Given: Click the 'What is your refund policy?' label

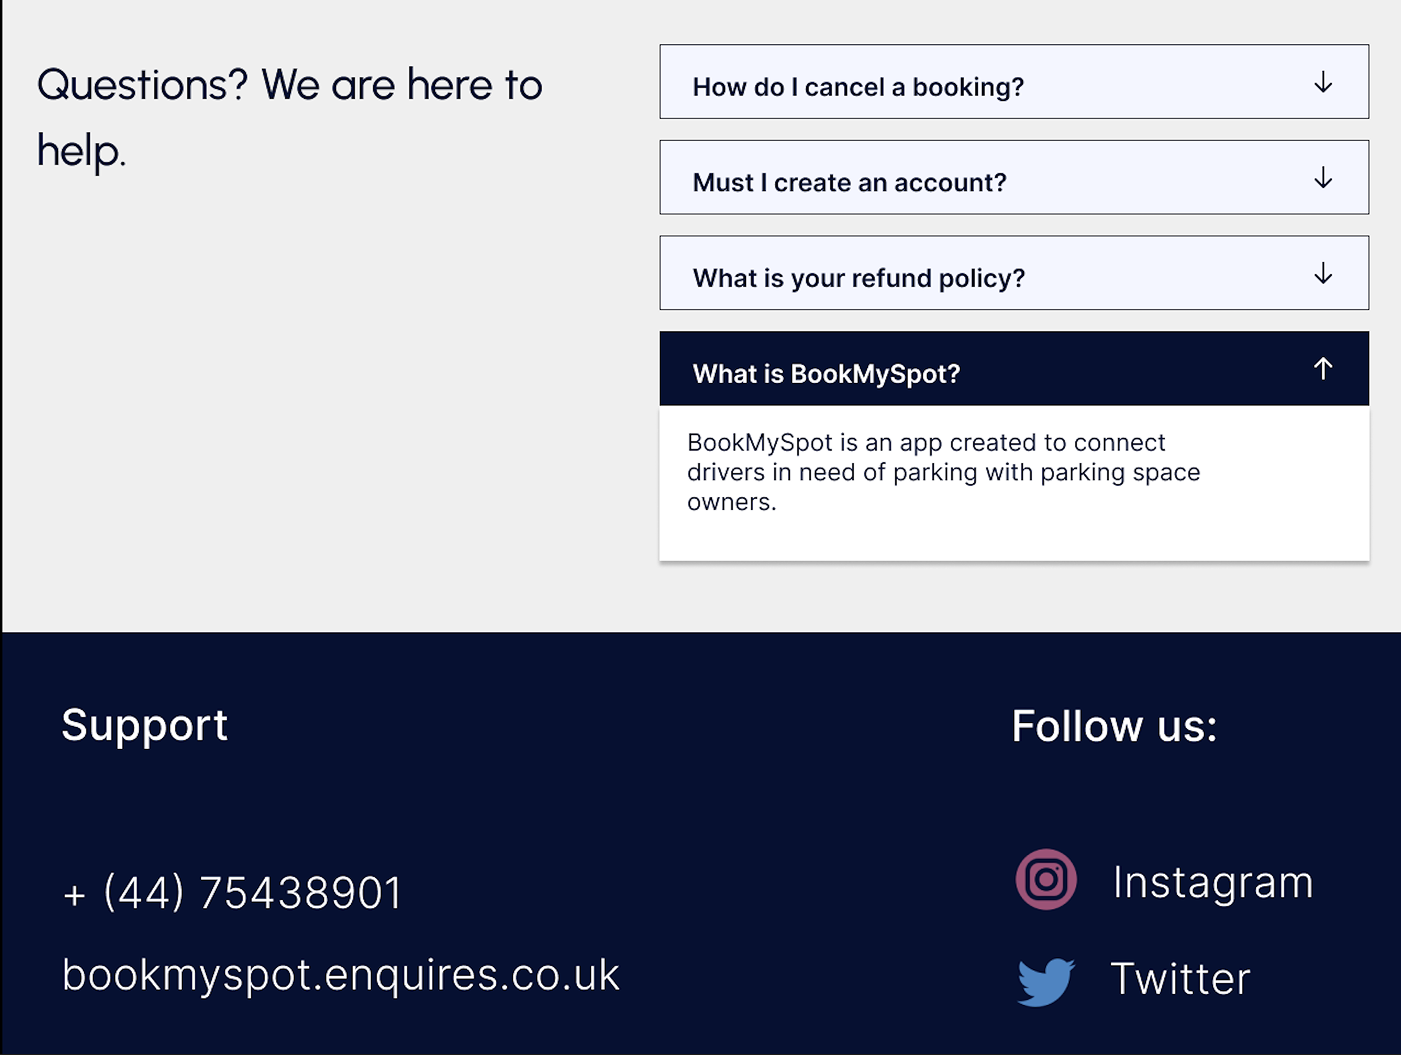Looking at the screenshot, I should [858, 277].
